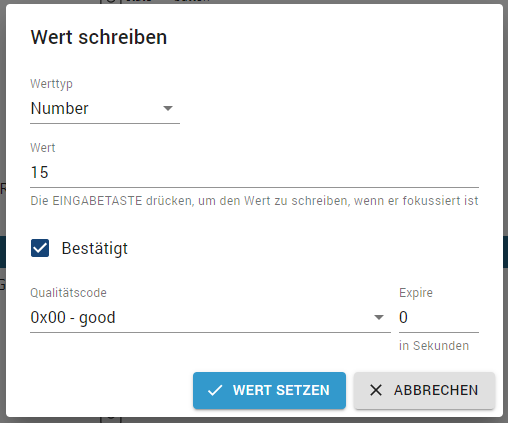Open the Qualitätscode dropdown showing 0x00 - good
The image size is (508, 423).
pyautogui.click(x=210, y=317)
